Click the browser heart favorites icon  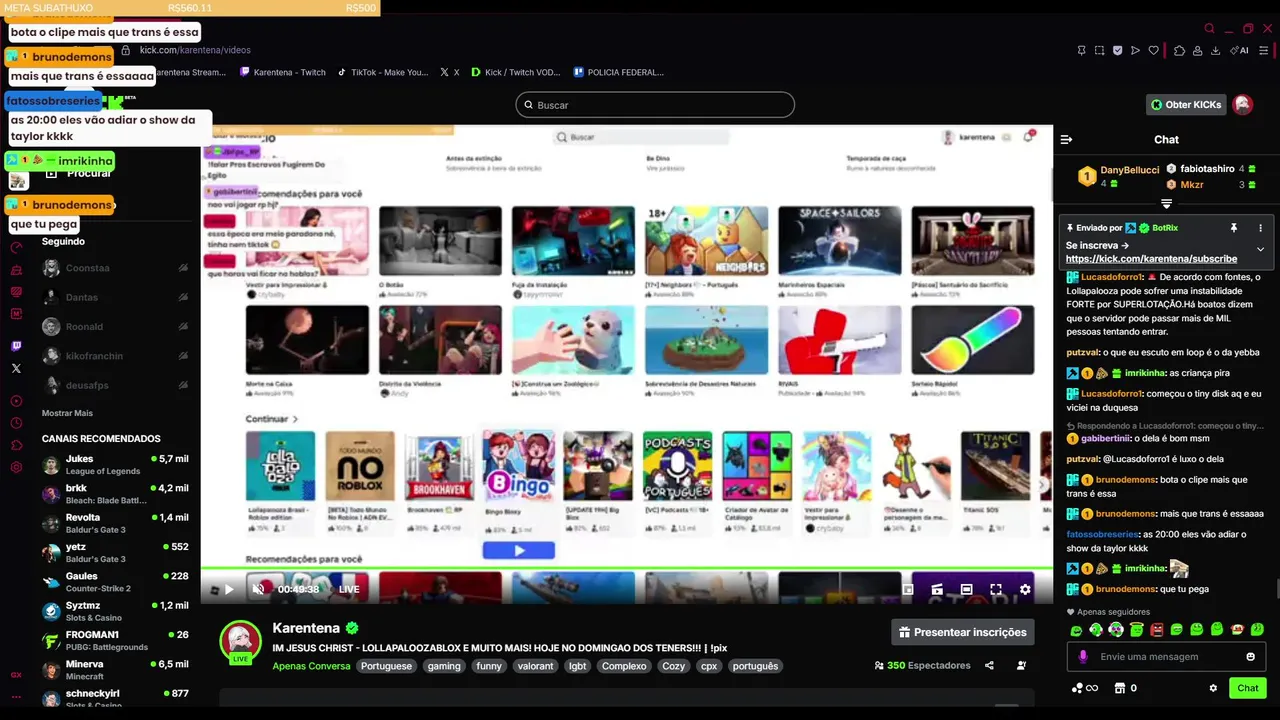tap(1153, 50)
